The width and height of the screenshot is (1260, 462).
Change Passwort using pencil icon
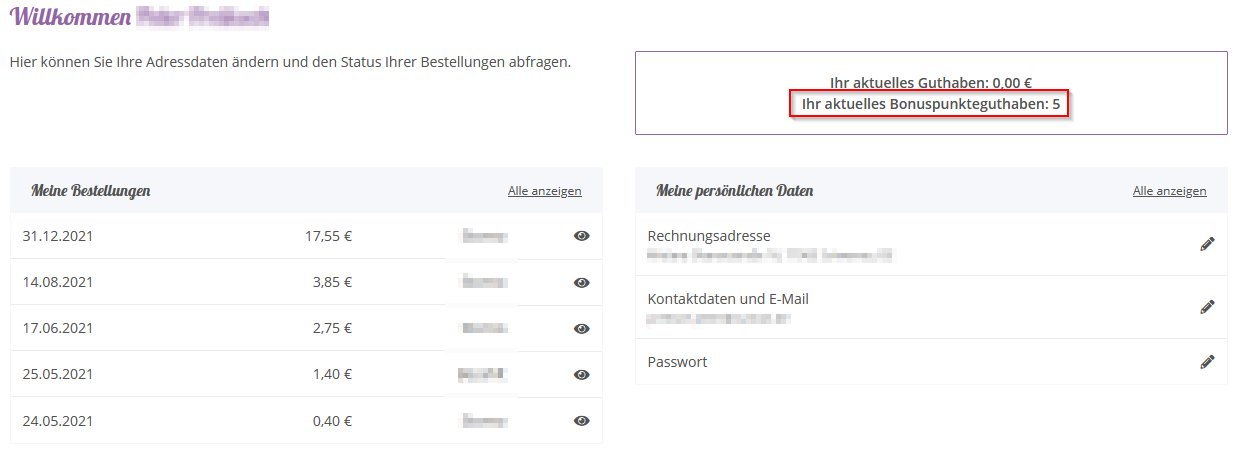point(1207,361)
